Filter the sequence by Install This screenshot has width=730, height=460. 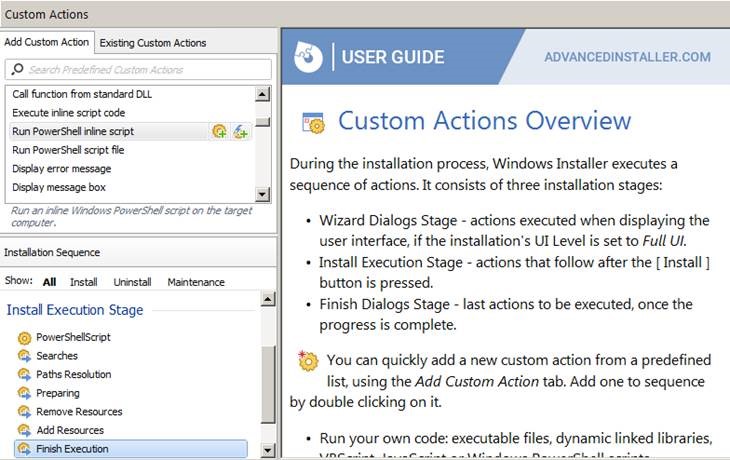(84, 282)
